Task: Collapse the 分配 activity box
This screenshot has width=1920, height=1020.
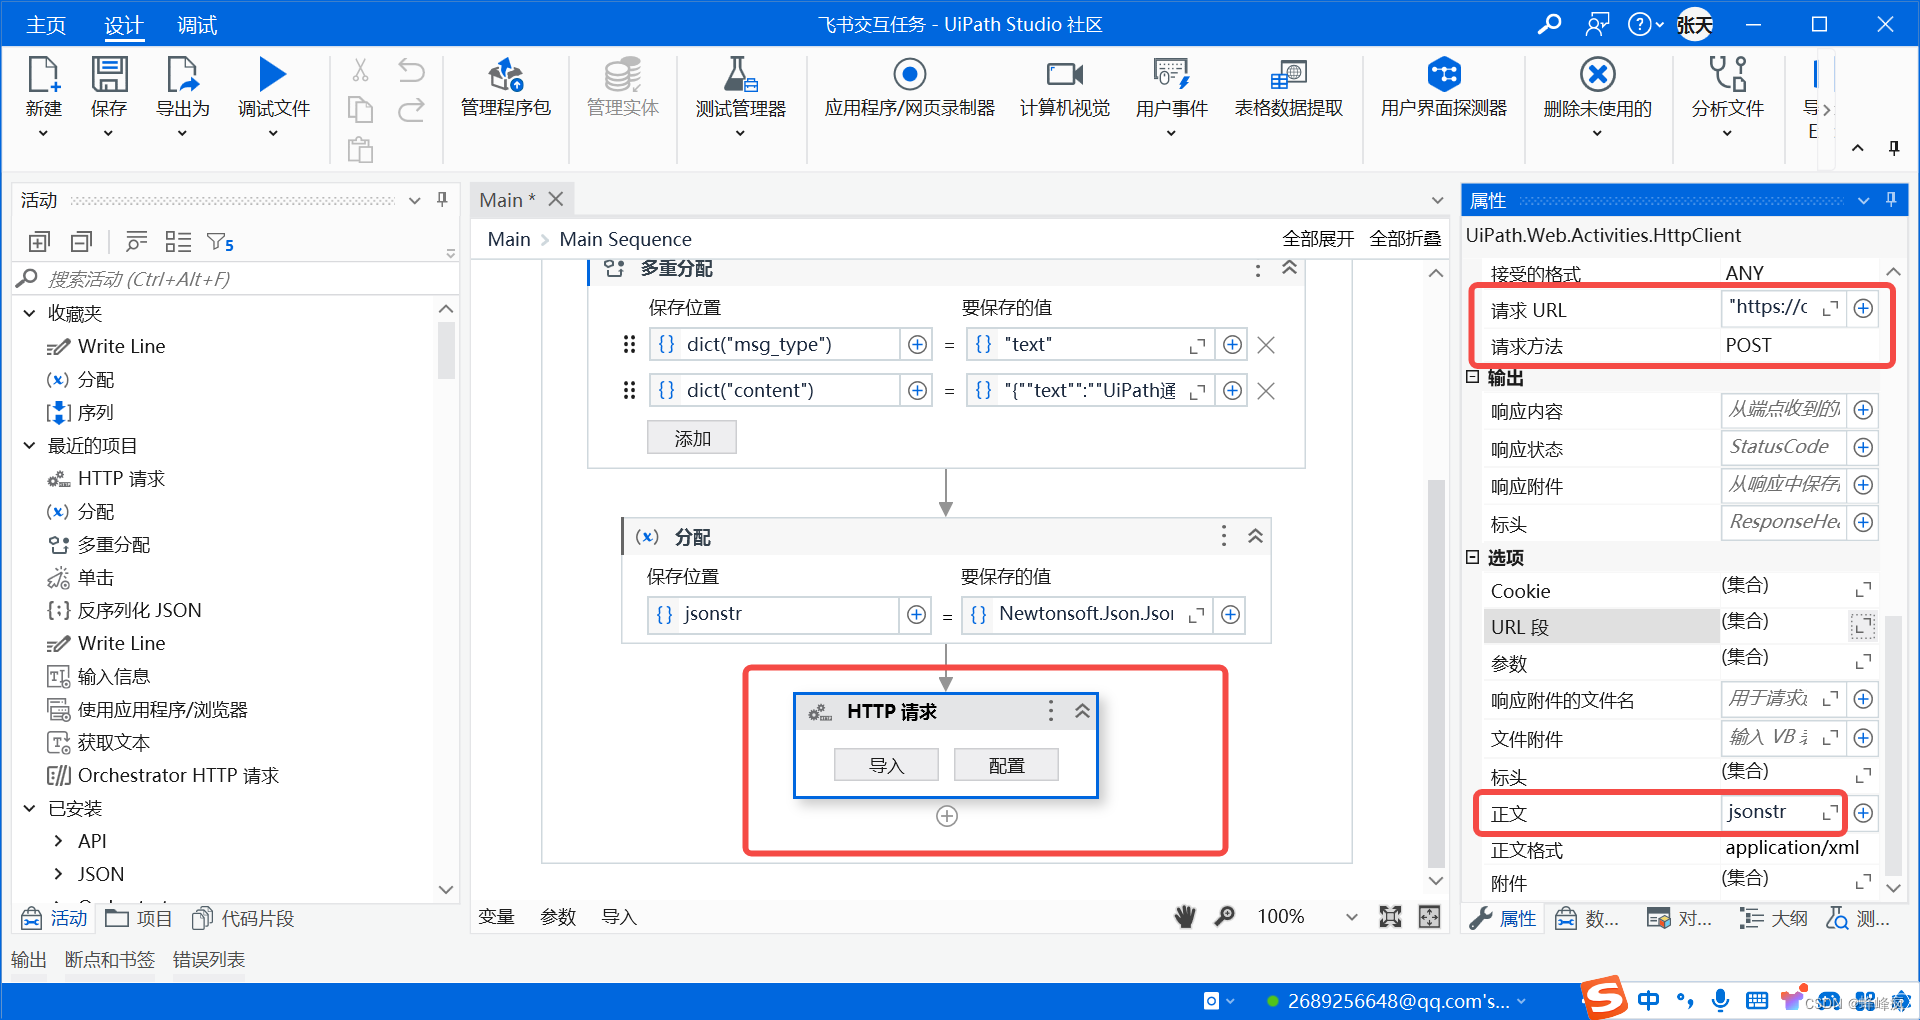Action: 1255,536
